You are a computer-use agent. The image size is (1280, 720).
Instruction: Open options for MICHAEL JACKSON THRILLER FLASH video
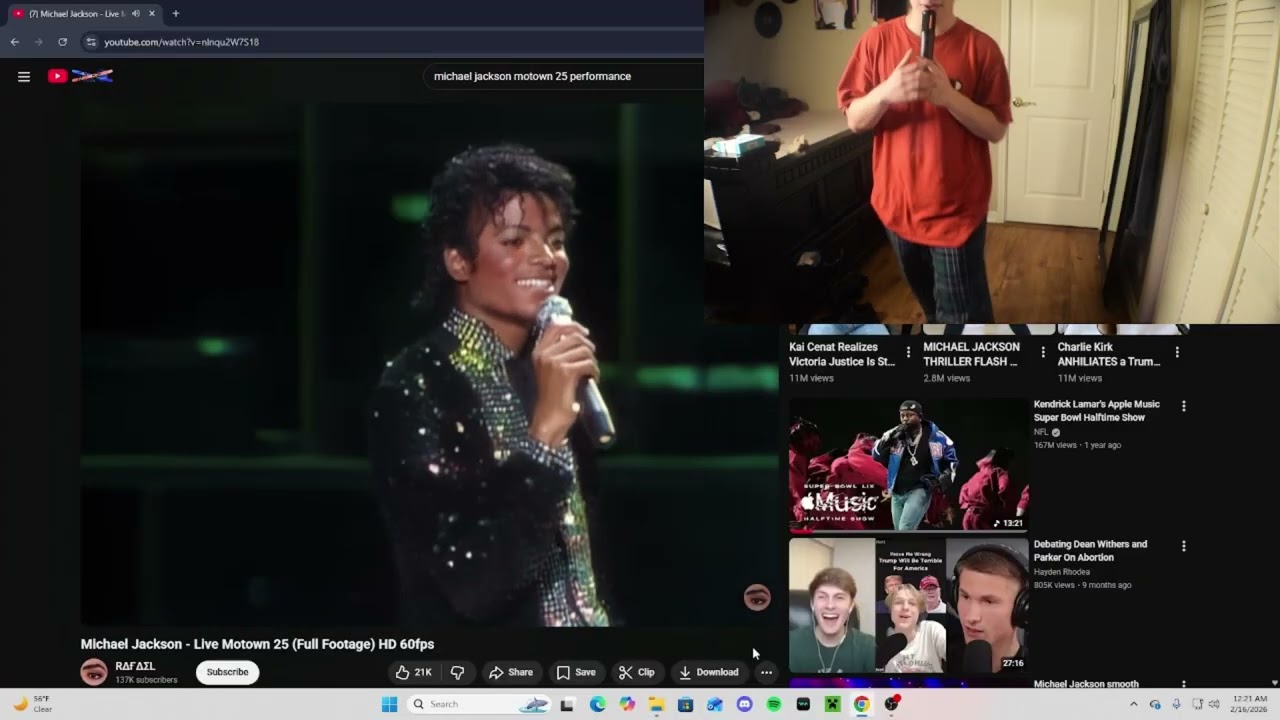[x=1043, y=352]
